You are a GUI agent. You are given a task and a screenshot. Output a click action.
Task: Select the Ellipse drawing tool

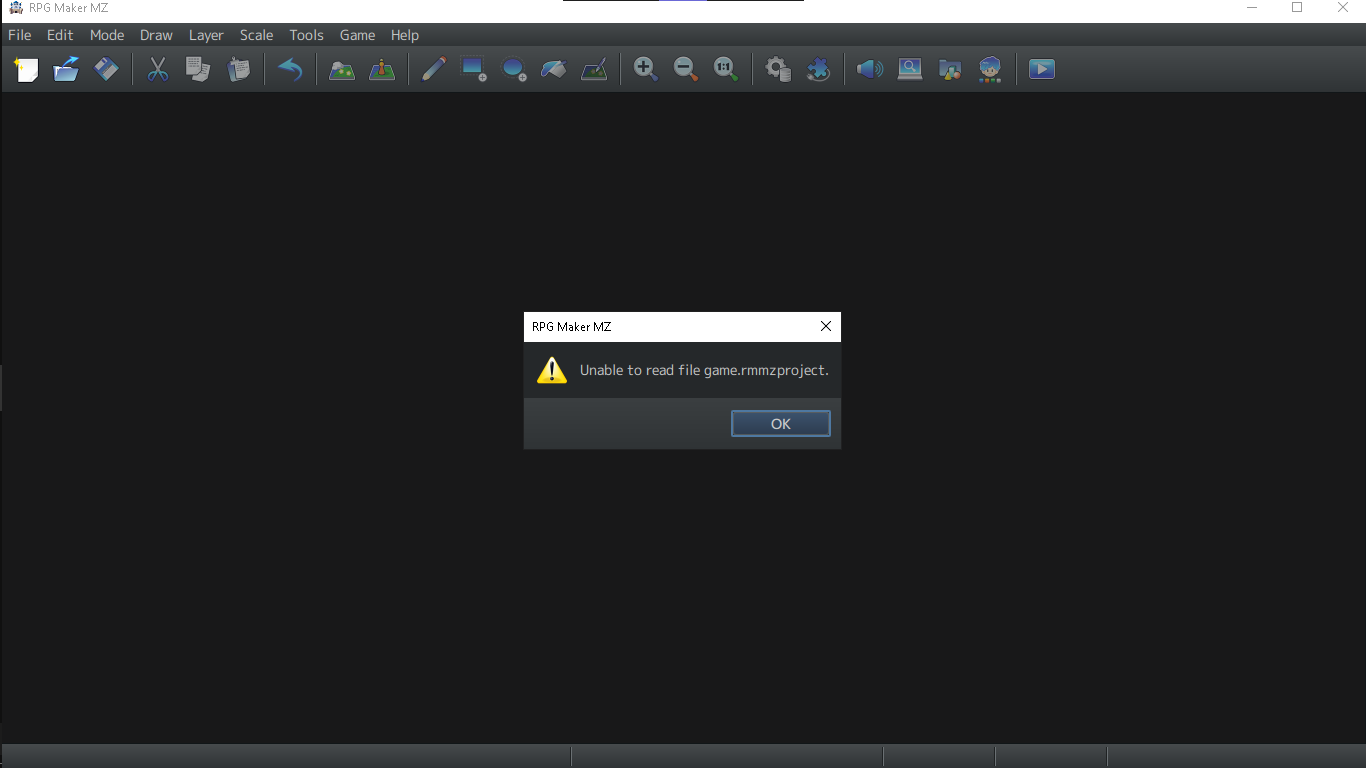(514, 69)
